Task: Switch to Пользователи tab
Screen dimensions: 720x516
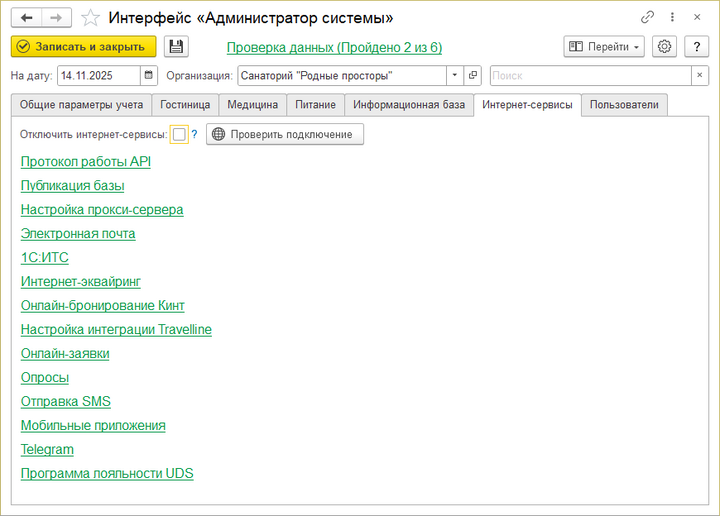Action: (624, 105)
